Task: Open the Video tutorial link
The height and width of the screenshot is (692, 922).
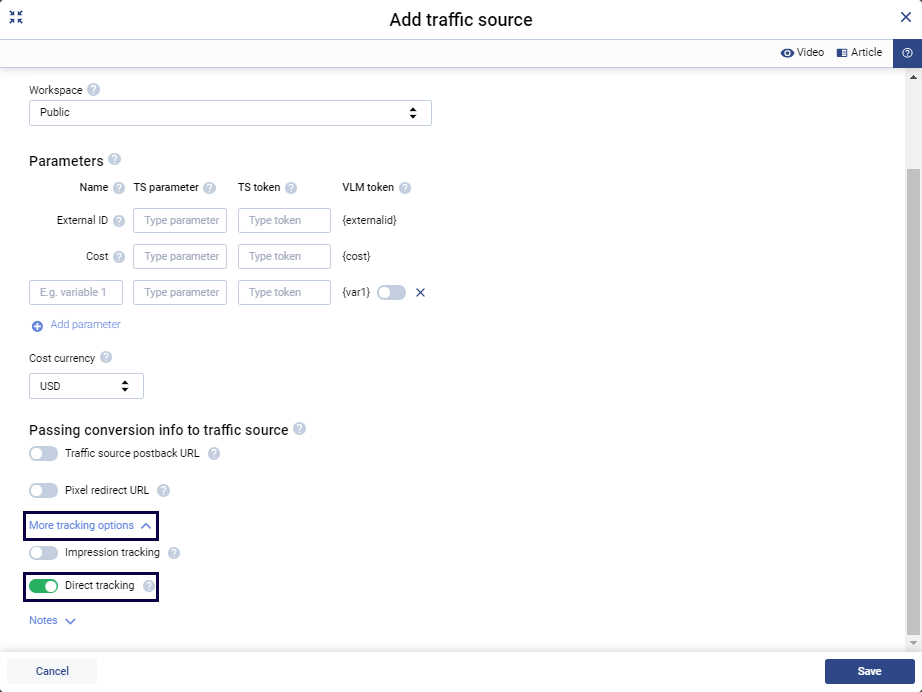Action: (802, 53)
